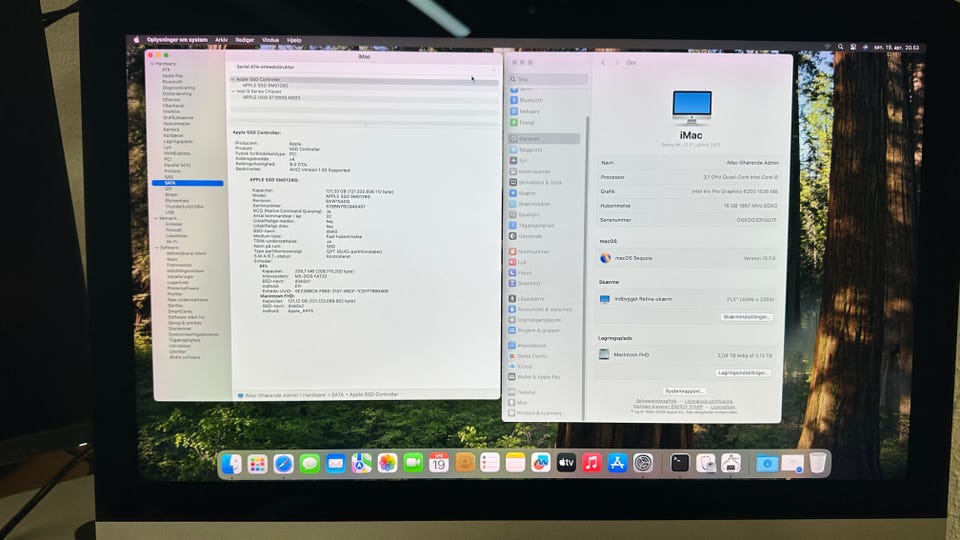Open the Vindue menu
Viewport: 960px width, 540px height.
[270, 40]
